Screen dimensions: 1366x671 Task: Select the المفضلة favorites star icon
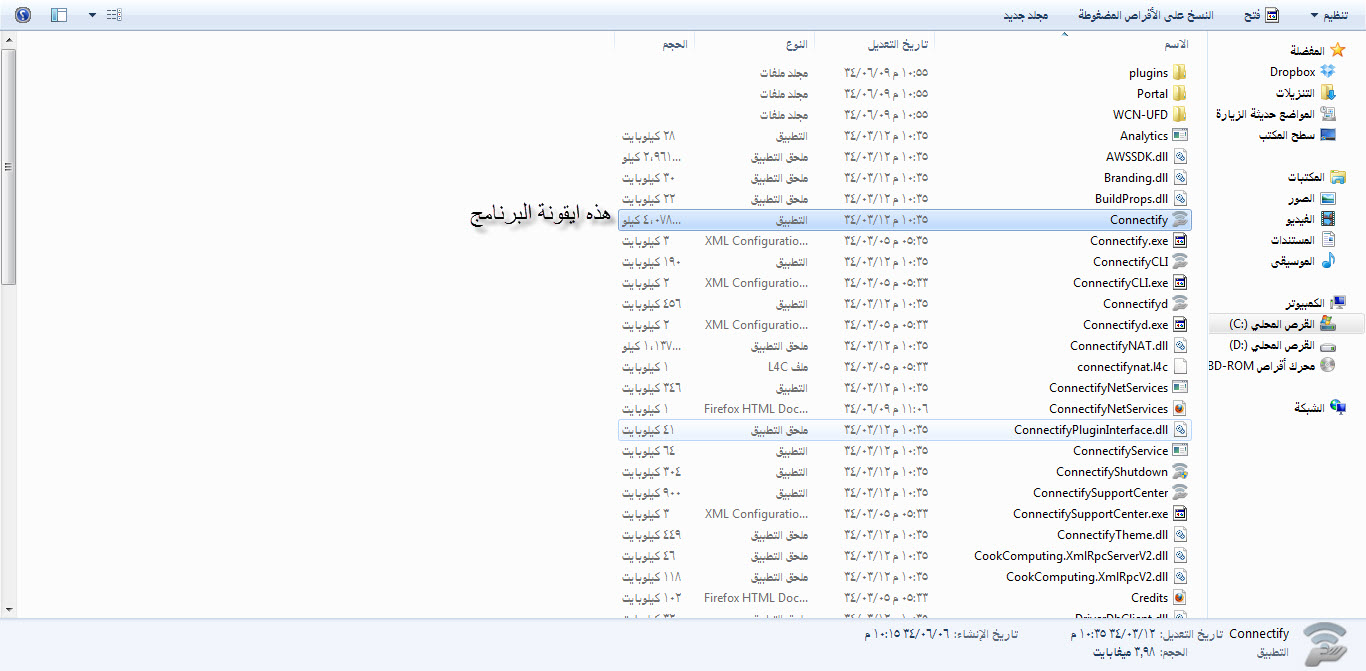point(1336,51)
